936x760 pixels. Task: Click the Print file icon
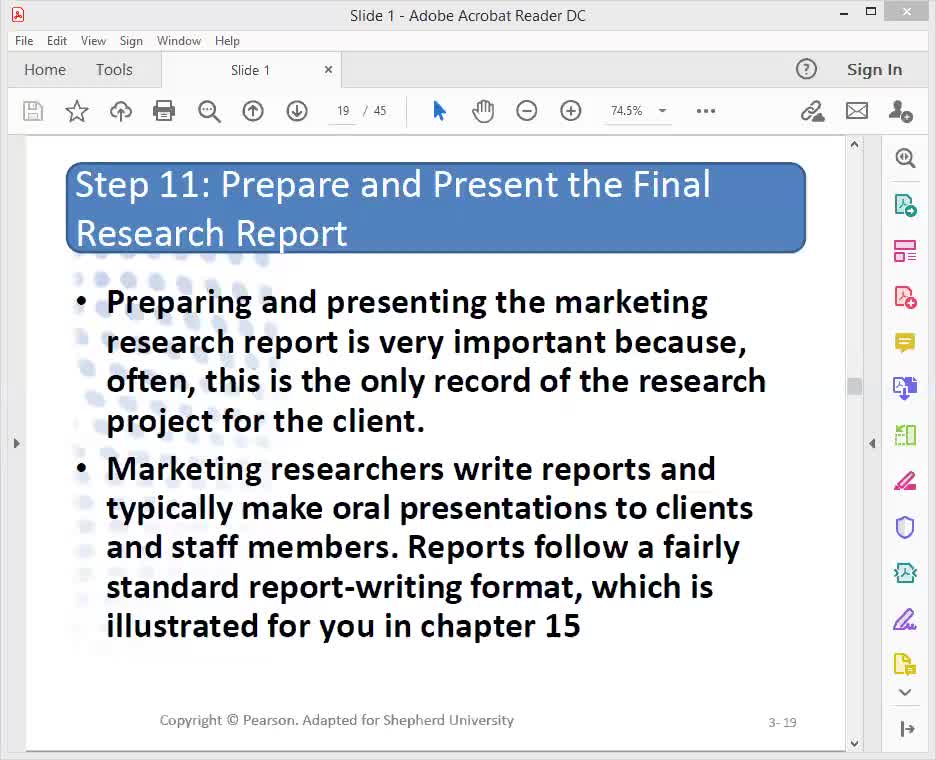point(164,111)
